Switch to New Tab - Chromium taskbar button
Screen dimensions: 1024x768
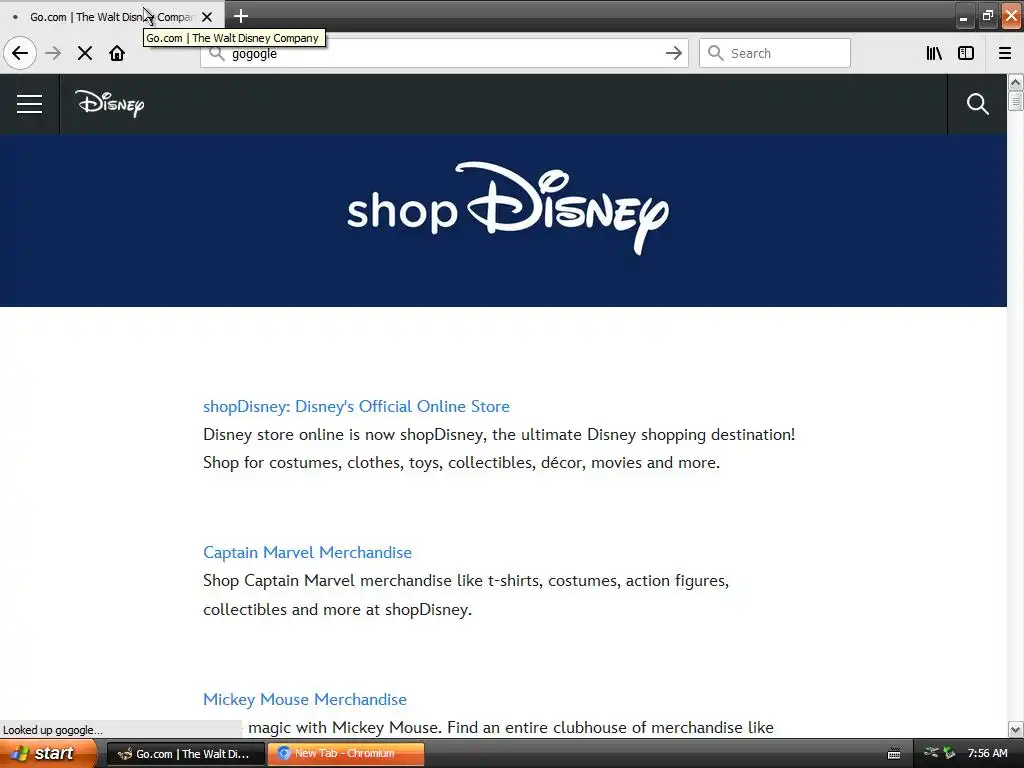pyautogui.click(x=345, y=754)
